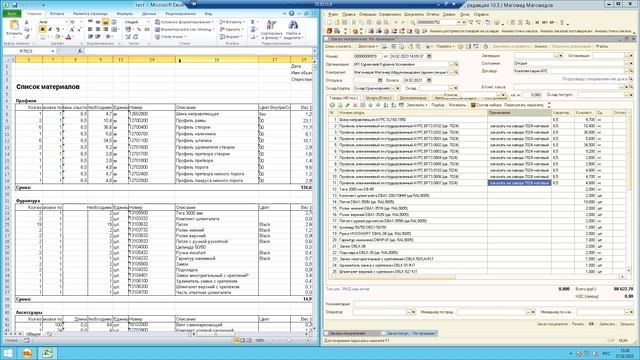Click 'Анализ доступности товаров на складе' in 1C toolbar

pyautogui.click(x=464, y=31)
